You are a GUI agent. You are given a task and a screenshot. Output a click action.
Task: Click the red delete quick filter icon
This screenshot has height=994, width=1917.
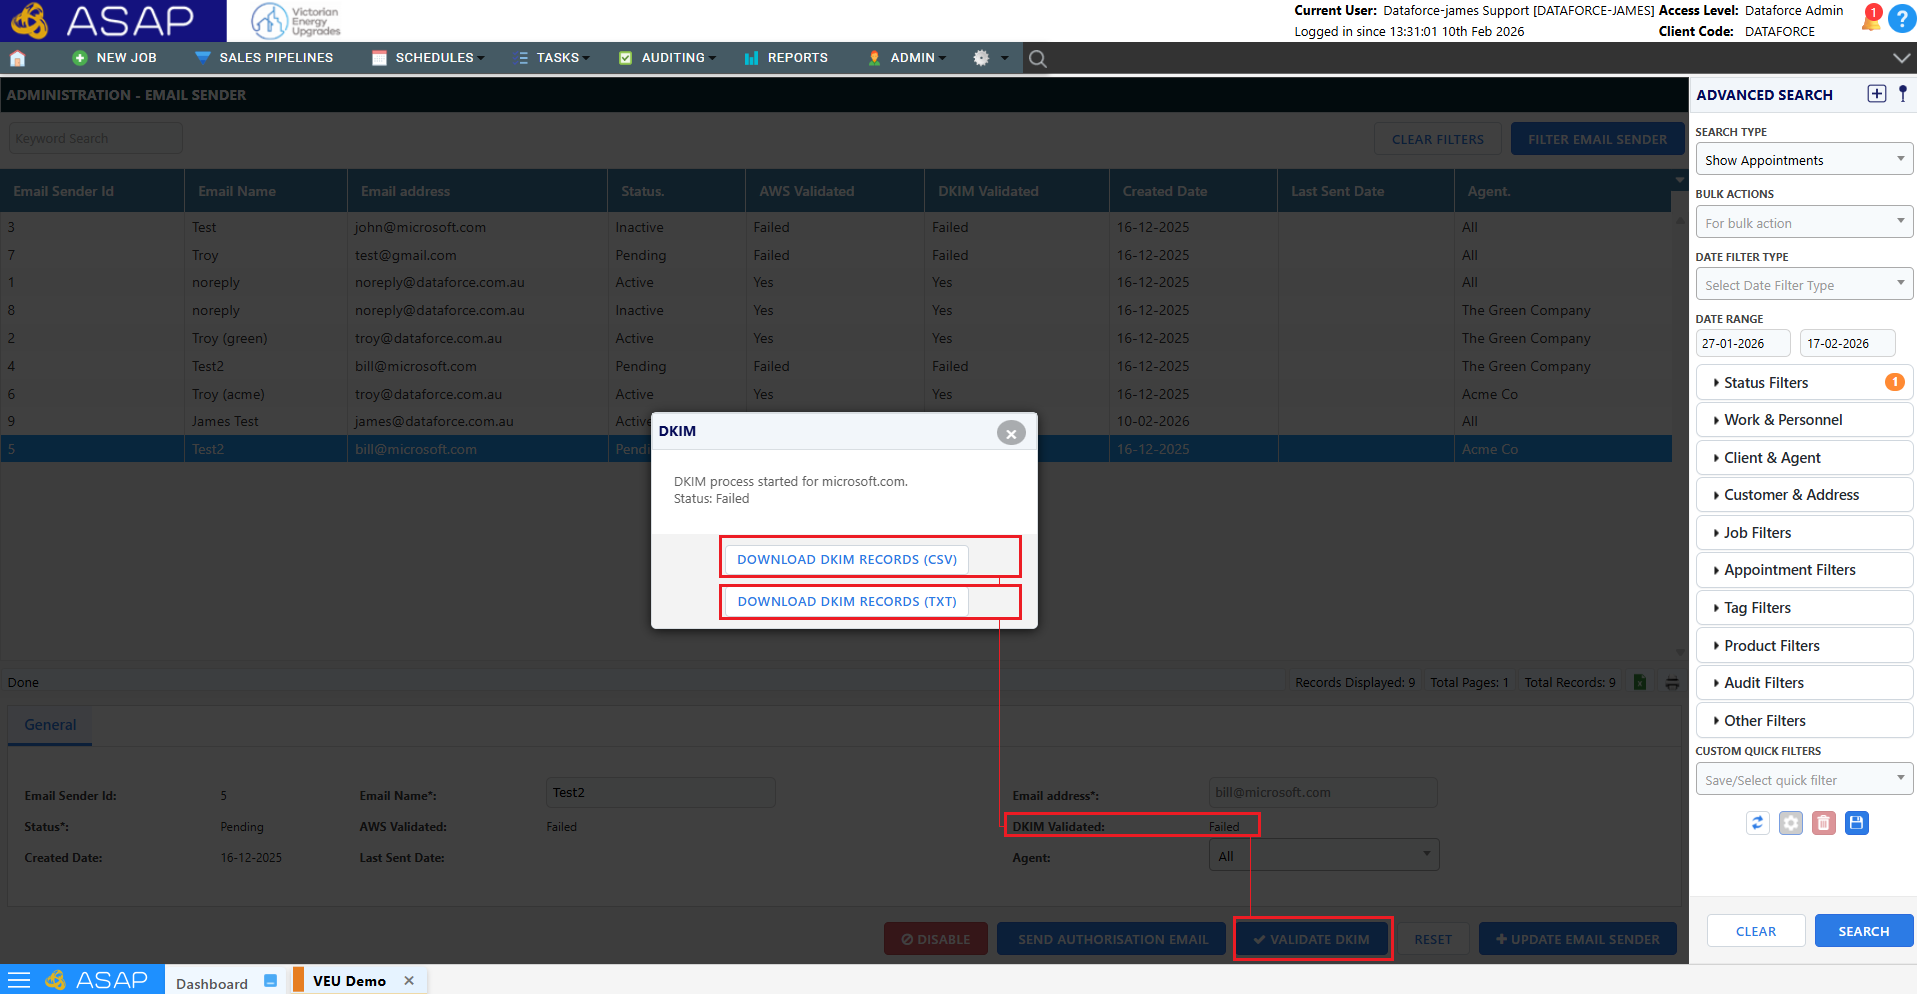[1824, 823]
